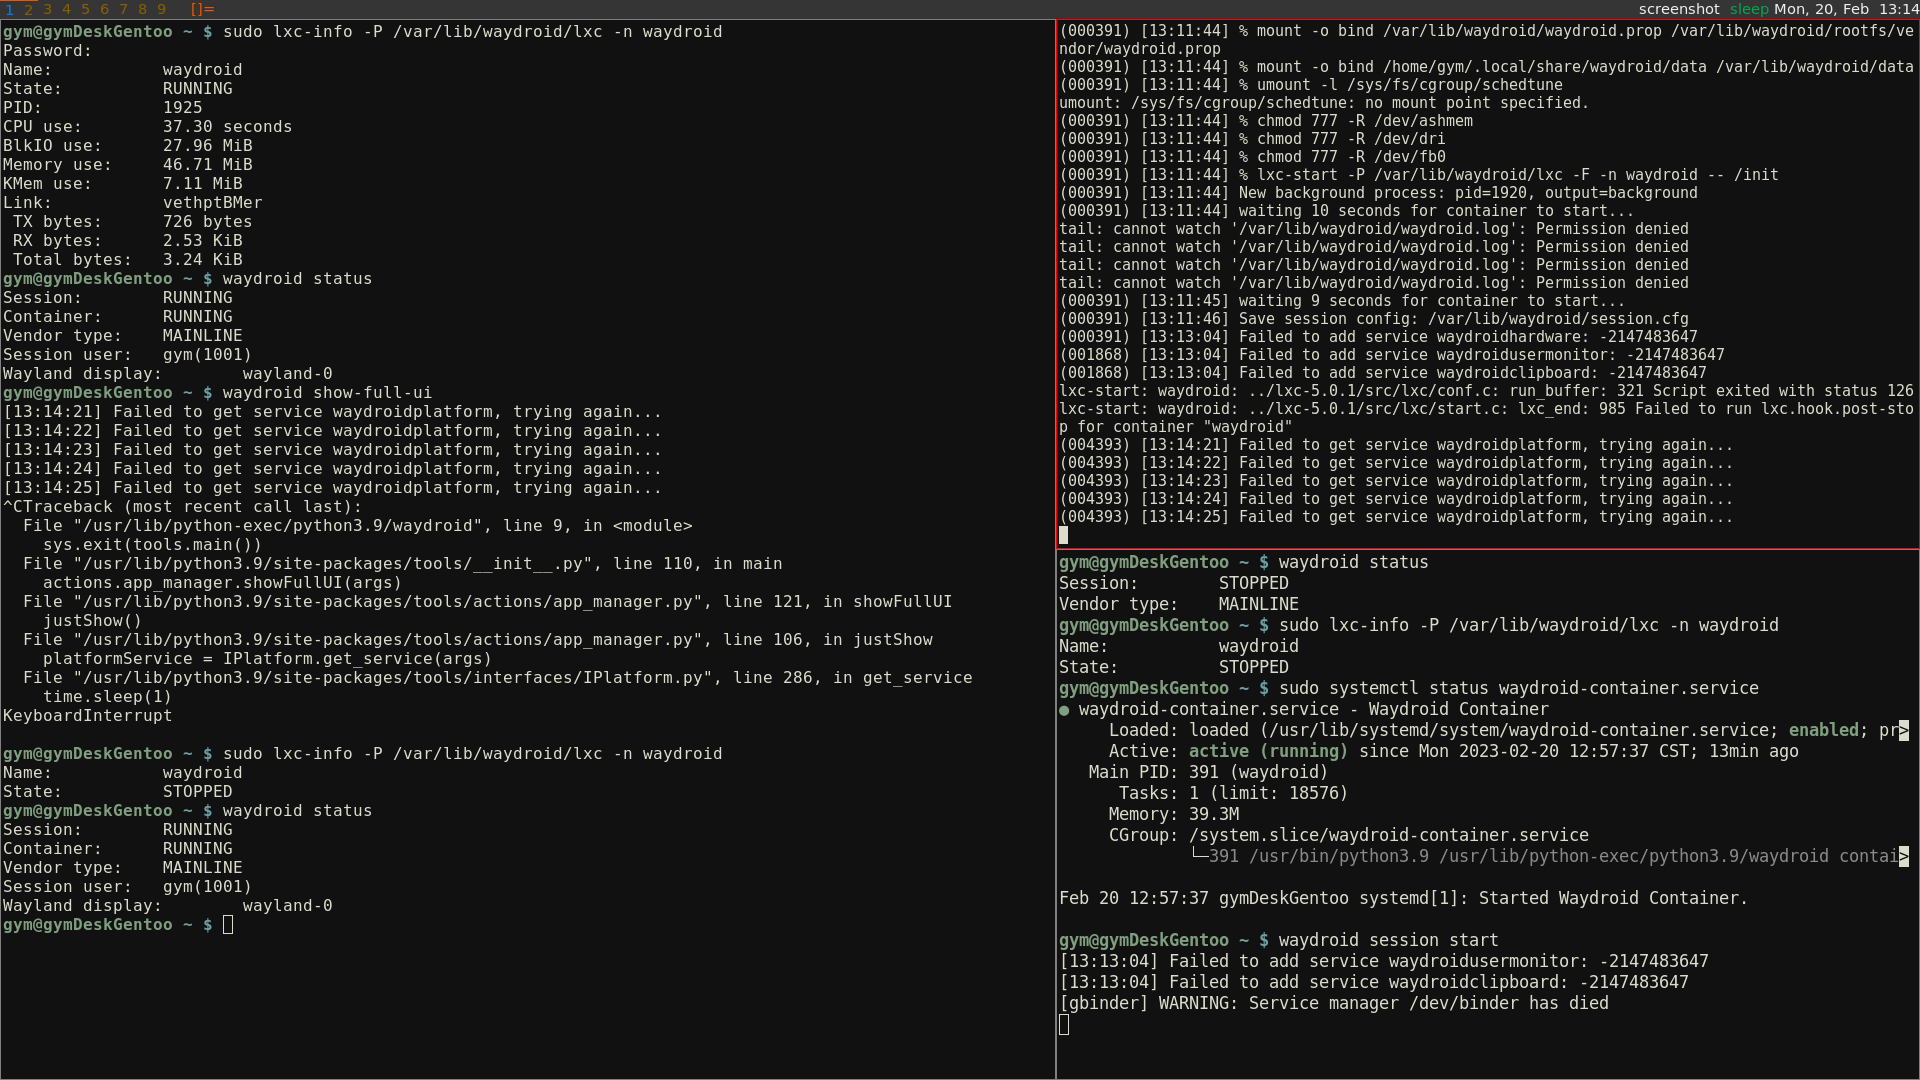Switch to workspace tag 2
The width and height of the screenshot is (1920, 1080).
tap(28, 9)
